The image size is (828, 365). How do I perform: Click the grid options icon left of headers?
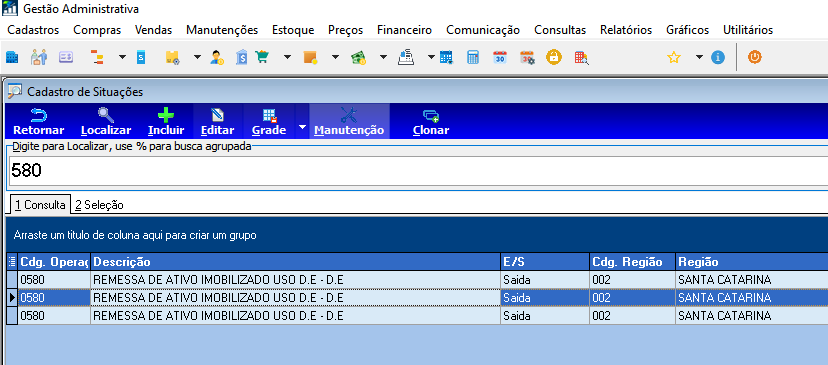point(12,262)
